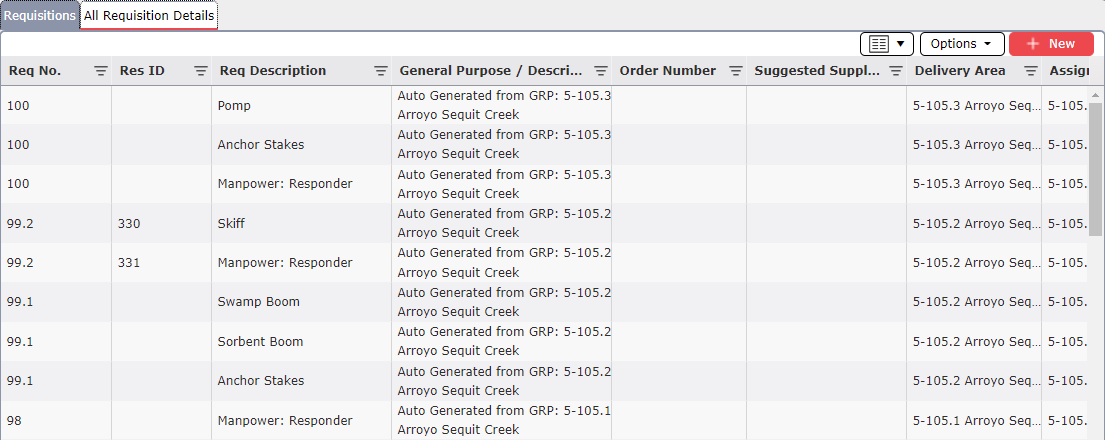The image size is (1105, 440).
Task: Open the Res ID column filter menu
Action: tap(201, 71)
